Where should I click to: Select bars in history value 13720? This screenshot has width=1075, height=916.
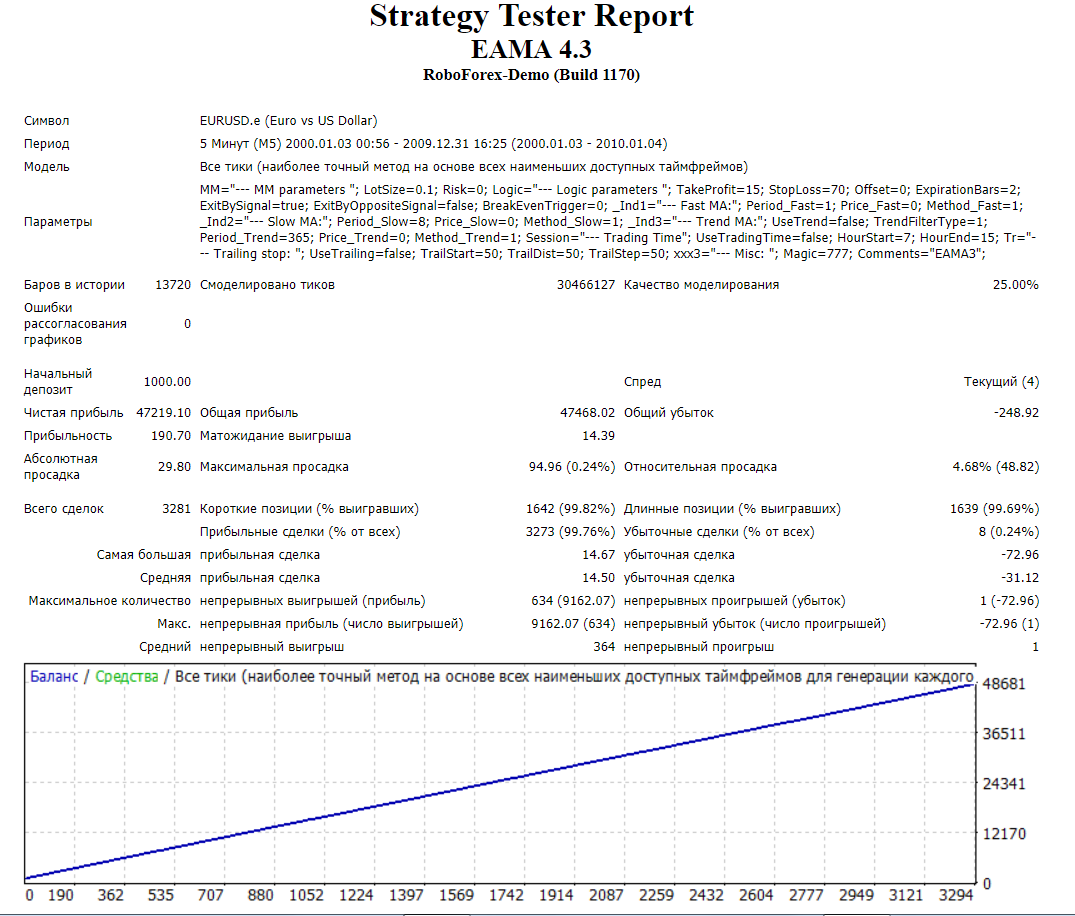click(173, 285)
